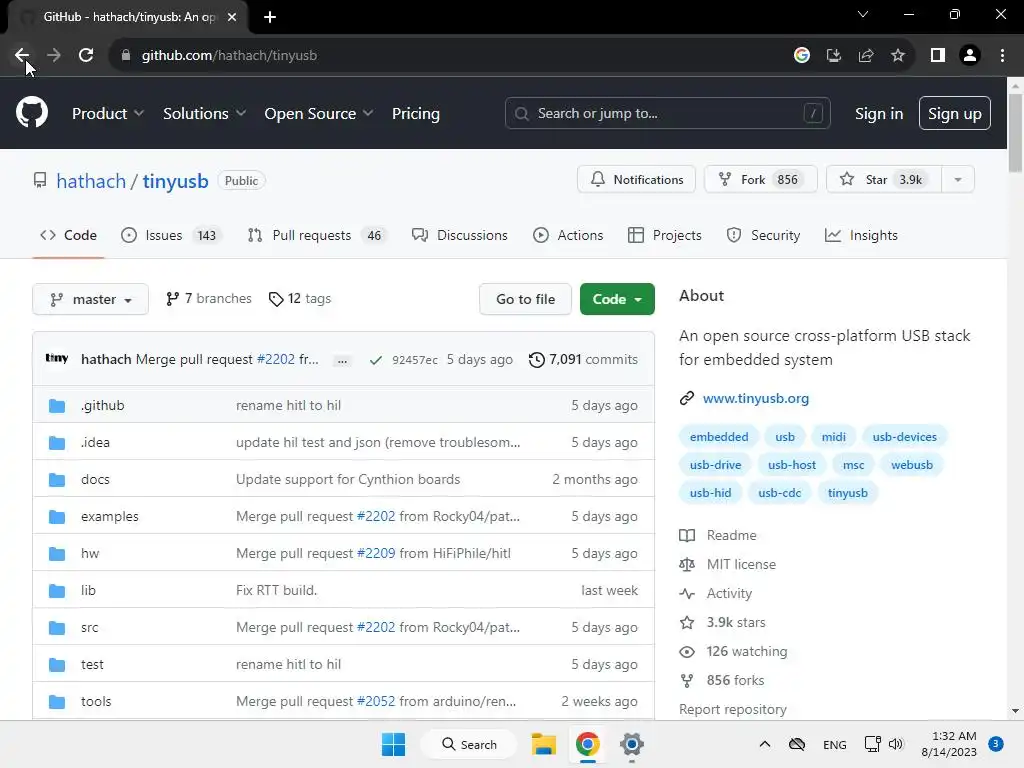The image size is (1024, 768).
Task: Open the Insights tab
Action: (861, 235)
